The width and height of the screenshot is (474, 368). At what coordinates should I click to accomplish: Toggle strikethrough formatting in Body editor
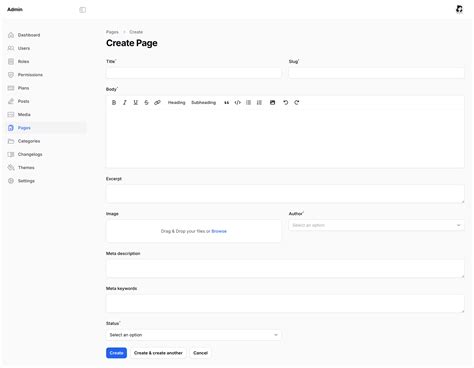[146, 103]
